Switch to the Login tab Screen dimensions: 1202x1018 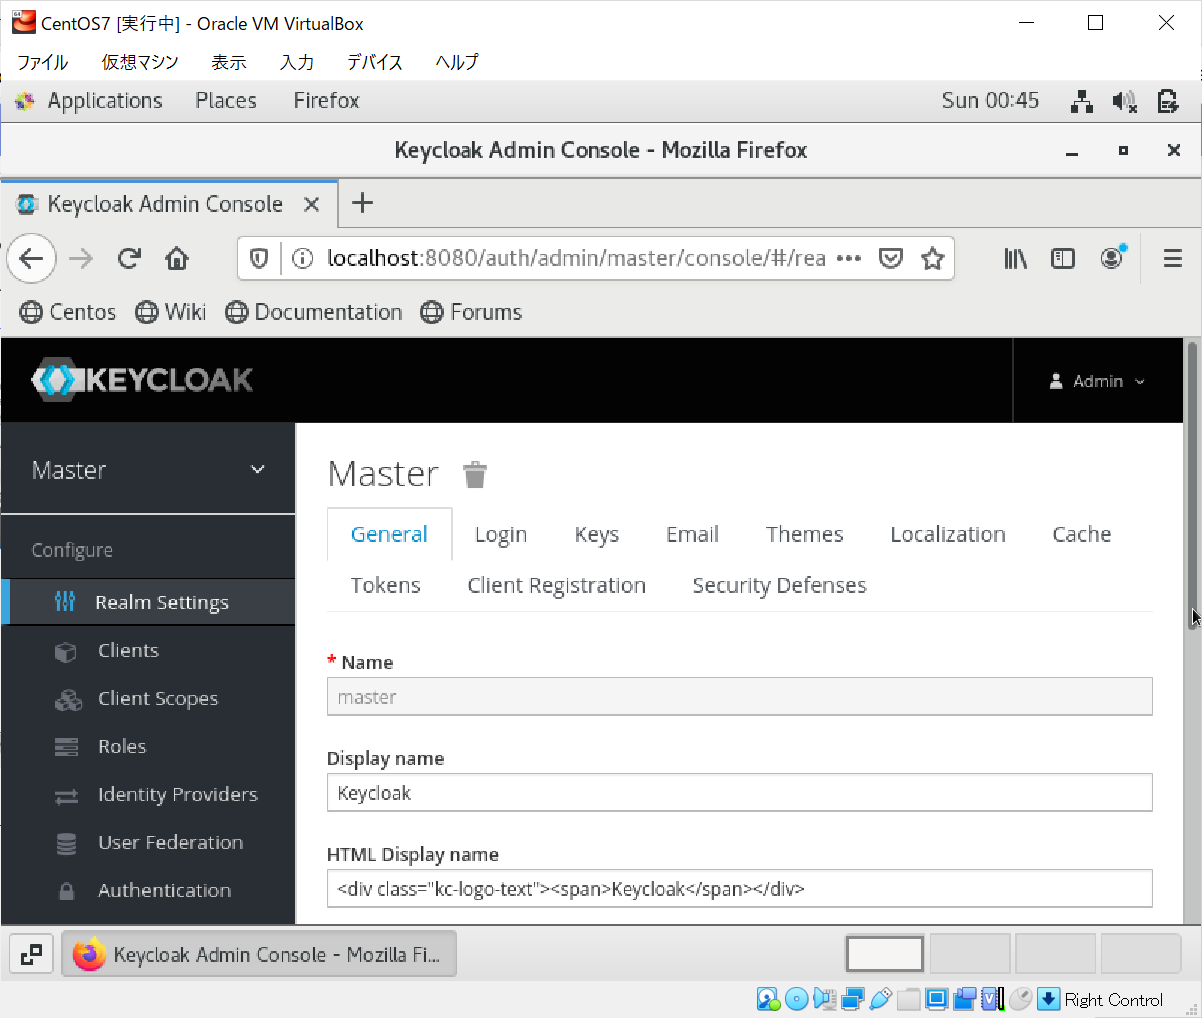point(501,534)
